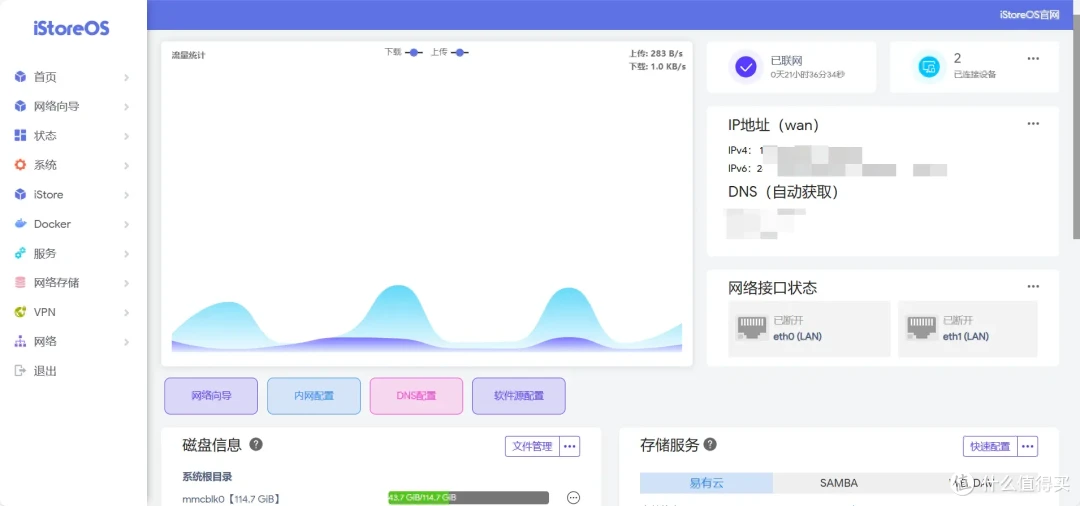This screenshot has height=506, width=1080.
Task: Click the mmcblk0【114.7 GiB】 disk label
Action: [x=231, y=498]
